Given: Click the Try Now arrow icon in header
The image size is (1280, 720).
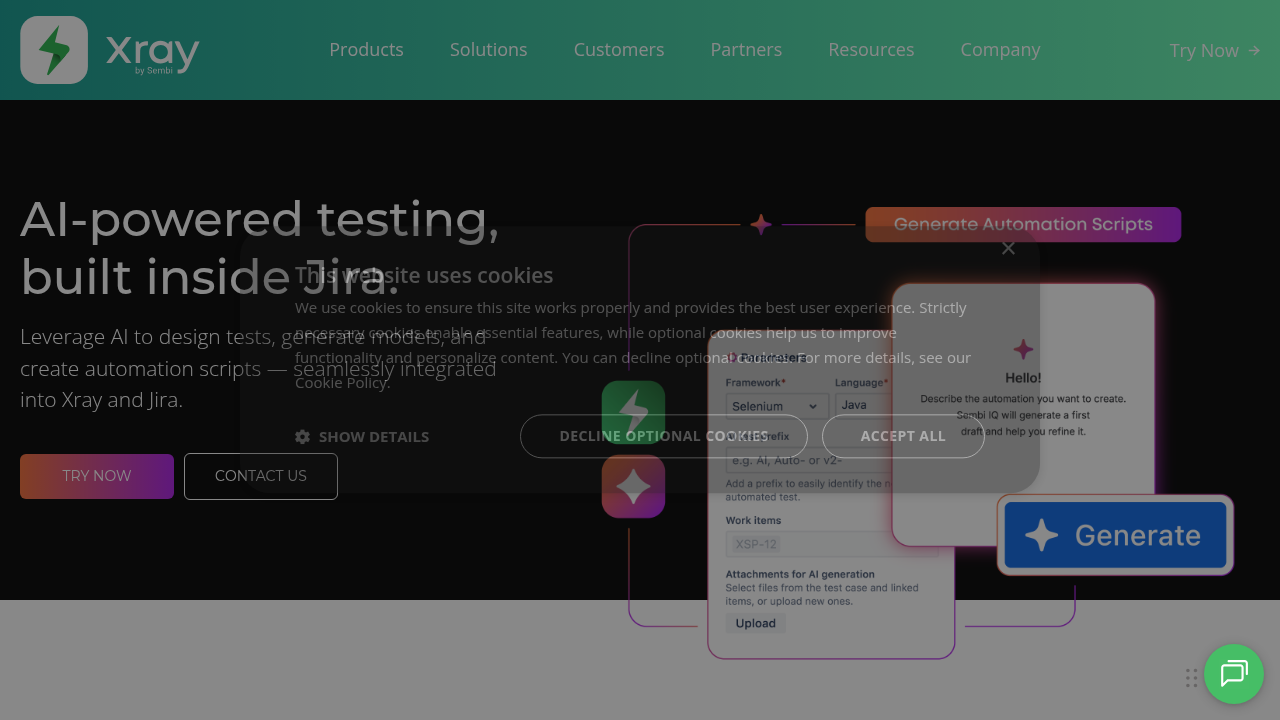Looking at the screenshot, I should pos(1254,50).
